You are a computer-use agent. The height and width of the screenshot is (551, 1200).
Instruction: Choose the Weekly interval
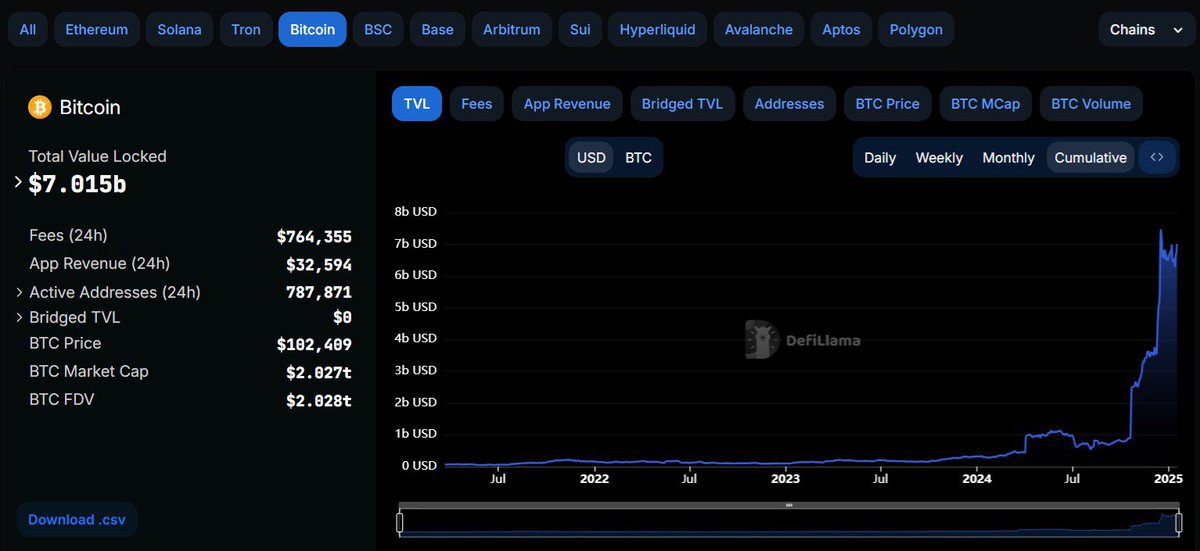click(x=939, y=158)
